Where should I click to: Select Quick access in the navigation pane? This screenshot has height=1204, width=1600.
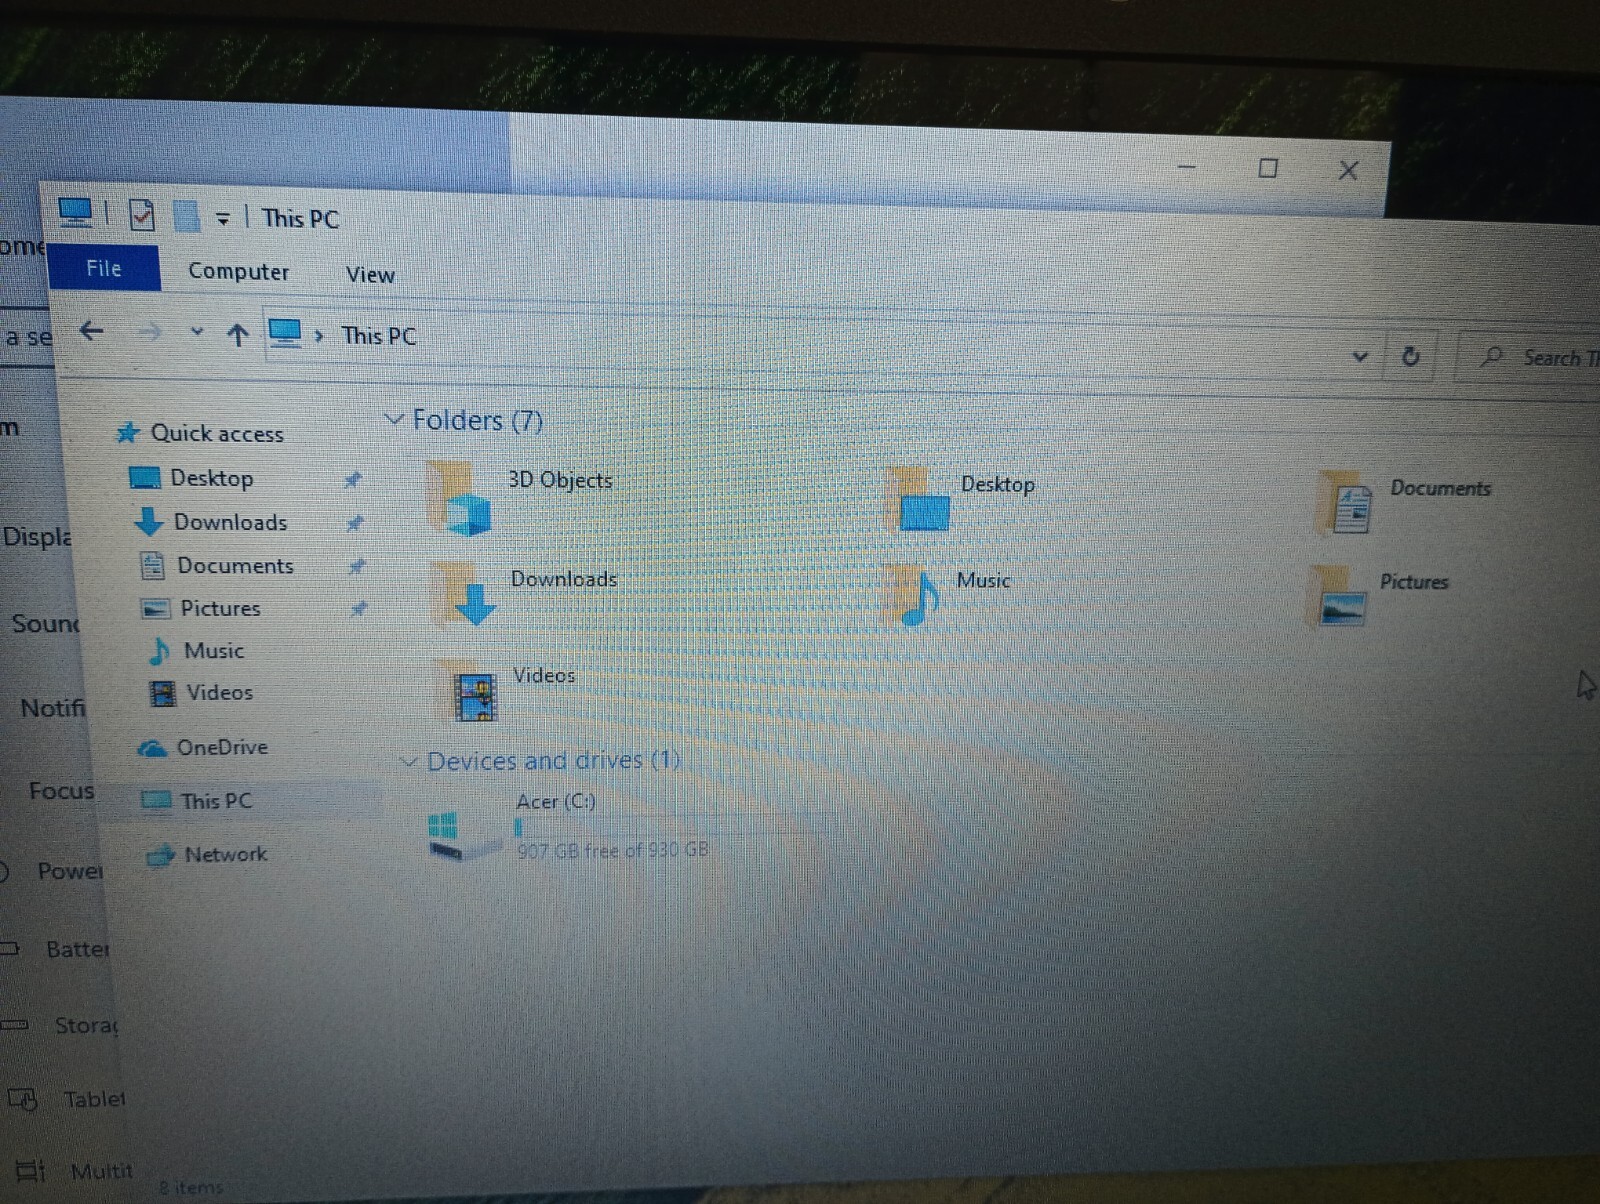pyautogui.click(x=200, y=433)
